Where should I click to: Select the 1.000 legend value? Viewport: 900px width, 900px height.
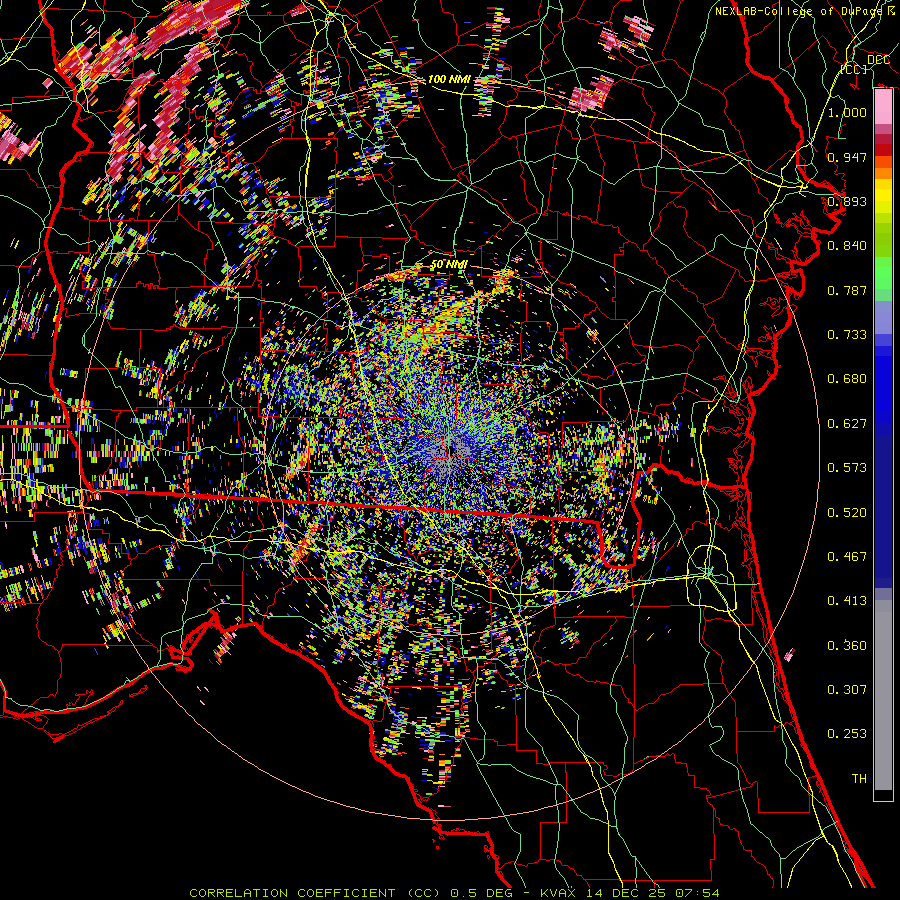click(847, 112)
